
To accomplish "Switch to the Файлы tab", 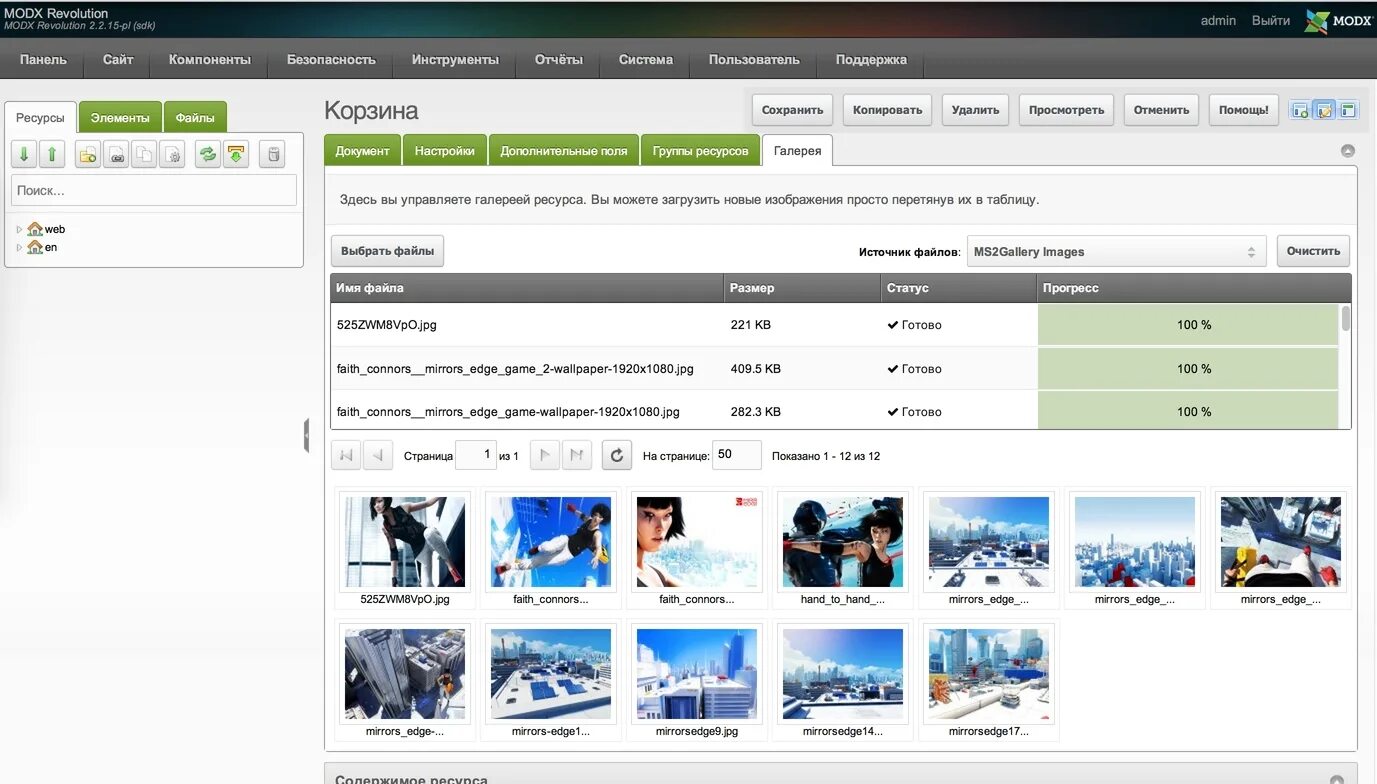I will 195,117.
